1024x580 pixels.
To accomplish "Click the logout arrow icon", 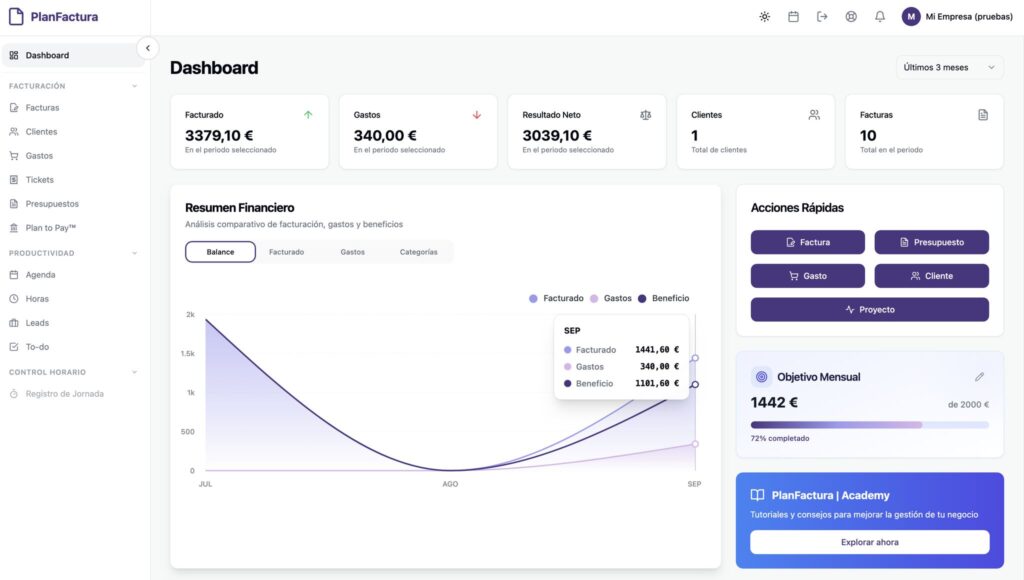I will (x=822, y=17).
